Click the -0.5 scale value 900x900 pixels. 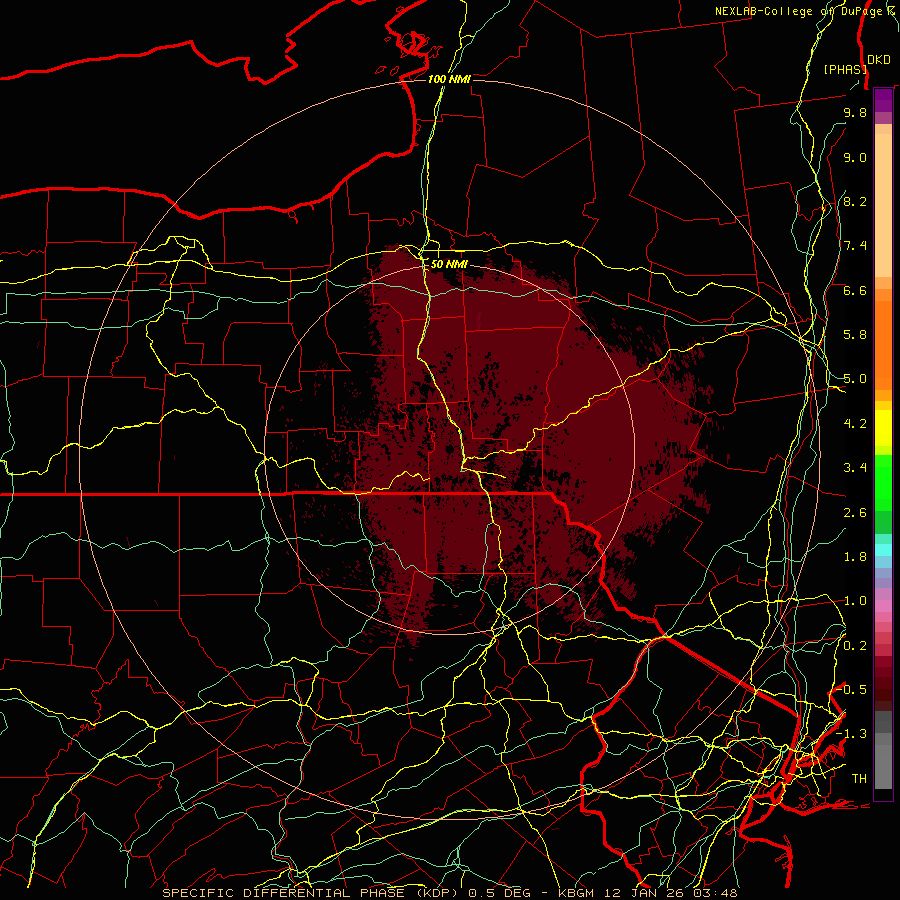click(x=852, y=690)
